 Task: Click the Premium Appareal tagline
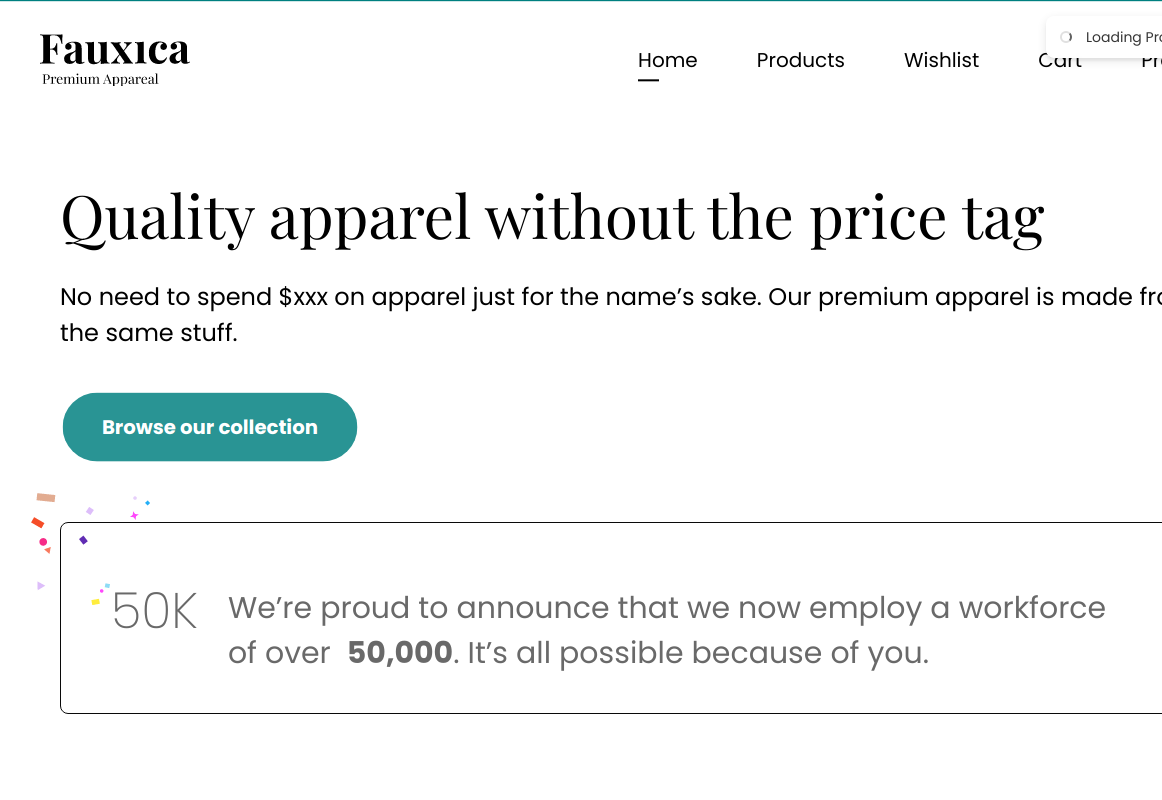100,80
